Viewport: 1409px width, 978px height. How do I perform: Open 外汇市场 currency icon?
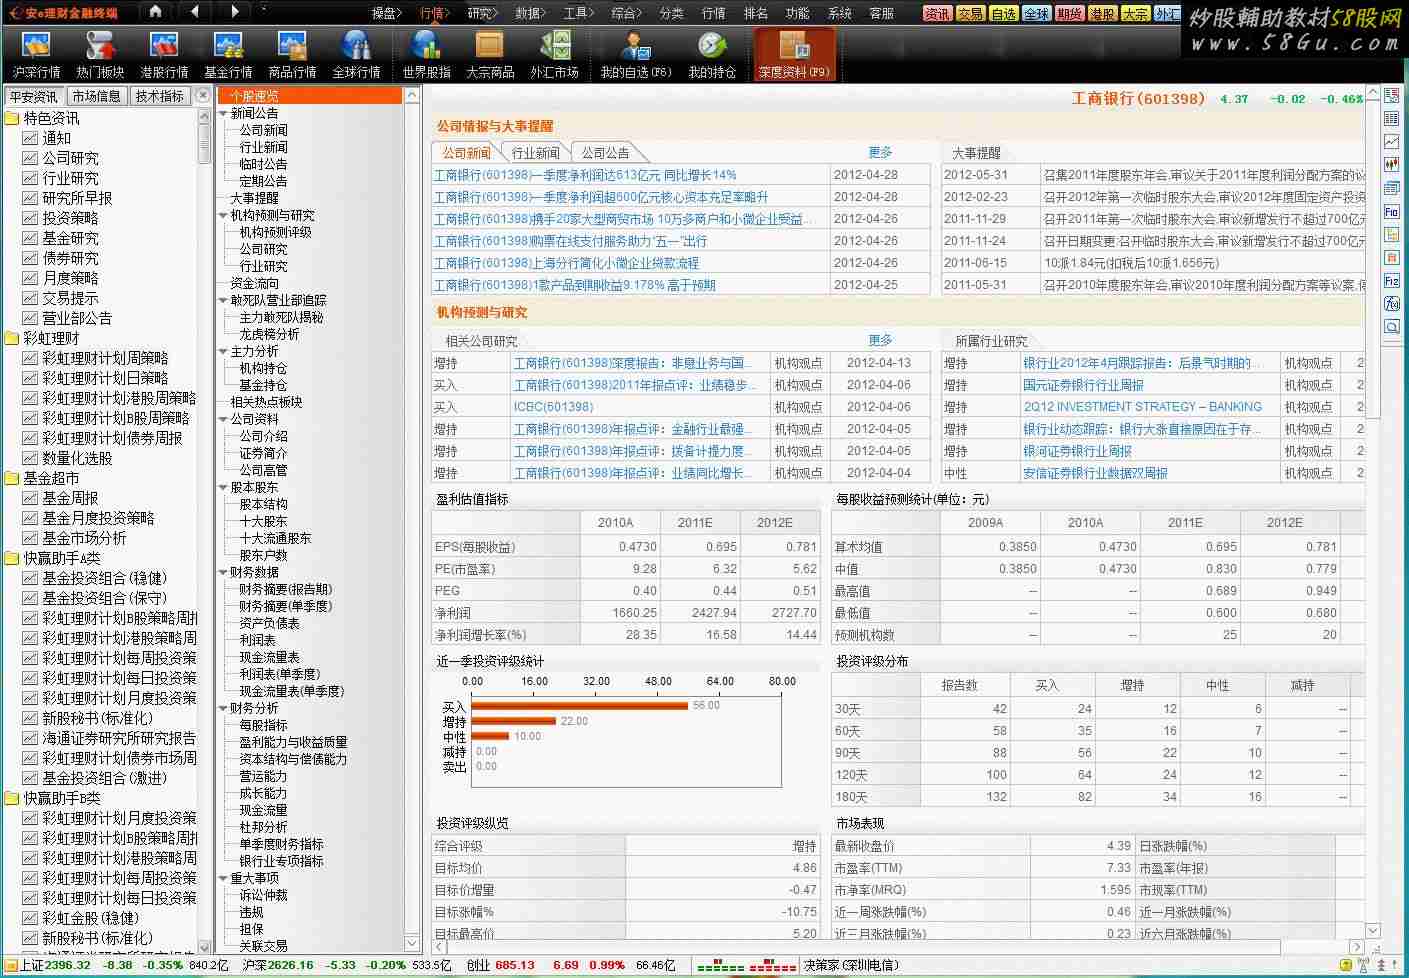[x=555, y=46]
